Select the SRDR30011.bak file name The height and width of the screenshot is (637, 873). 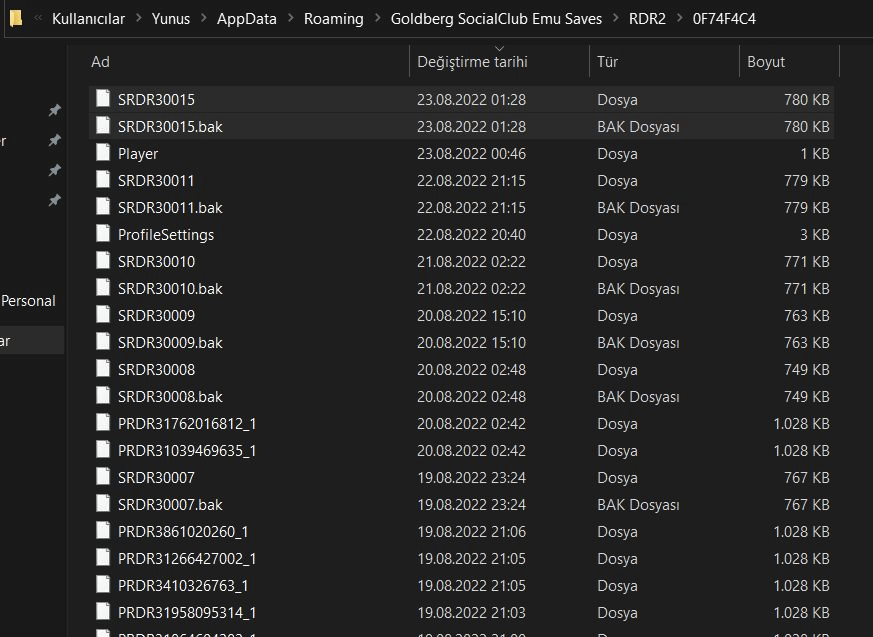[170, 208]
